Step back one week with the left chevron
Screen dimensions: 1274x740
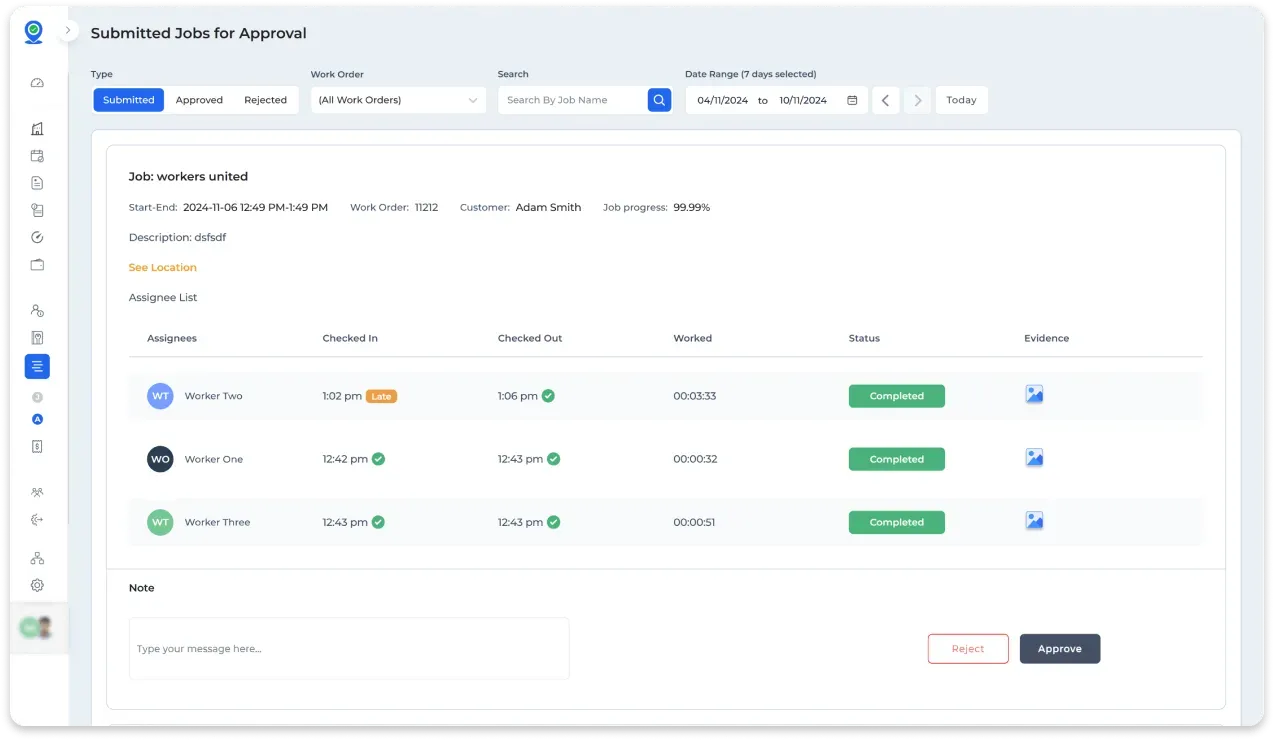tap(885, 100)
